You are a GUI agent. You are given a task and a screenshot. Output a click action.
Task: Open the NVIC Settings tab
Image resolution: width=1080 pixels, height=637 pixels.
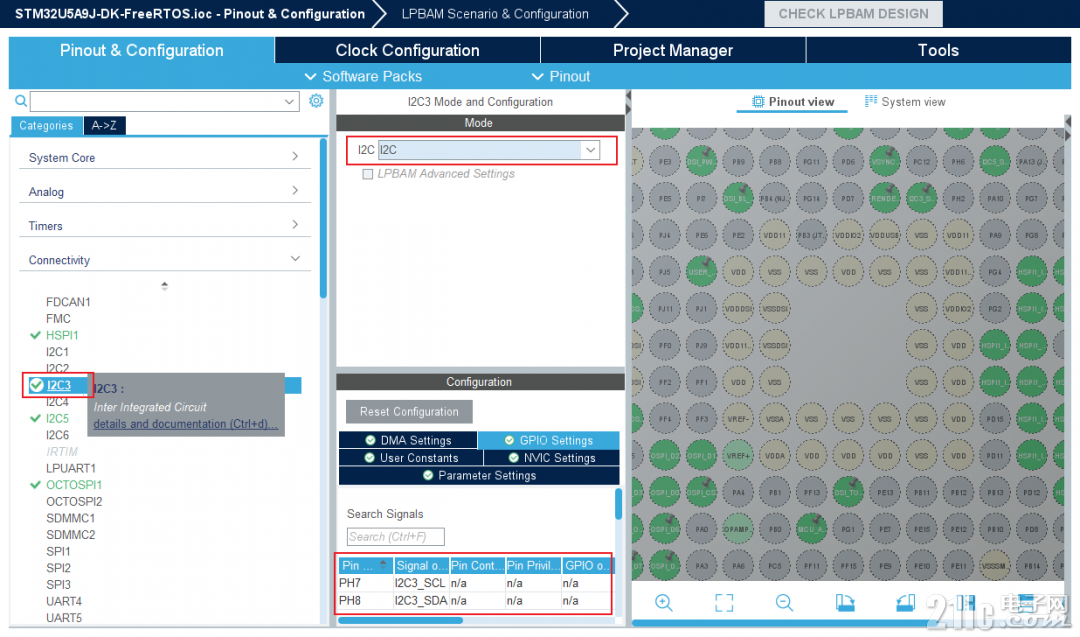[x=552, y=458]
